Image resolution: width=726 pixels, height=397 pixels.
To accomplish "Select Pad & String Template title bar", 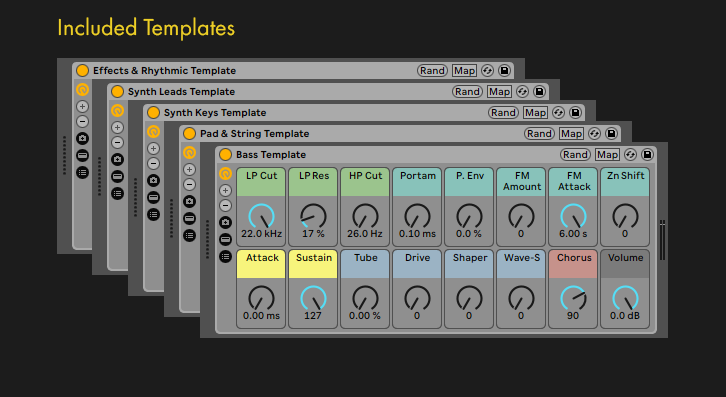I will coord(400,134).
